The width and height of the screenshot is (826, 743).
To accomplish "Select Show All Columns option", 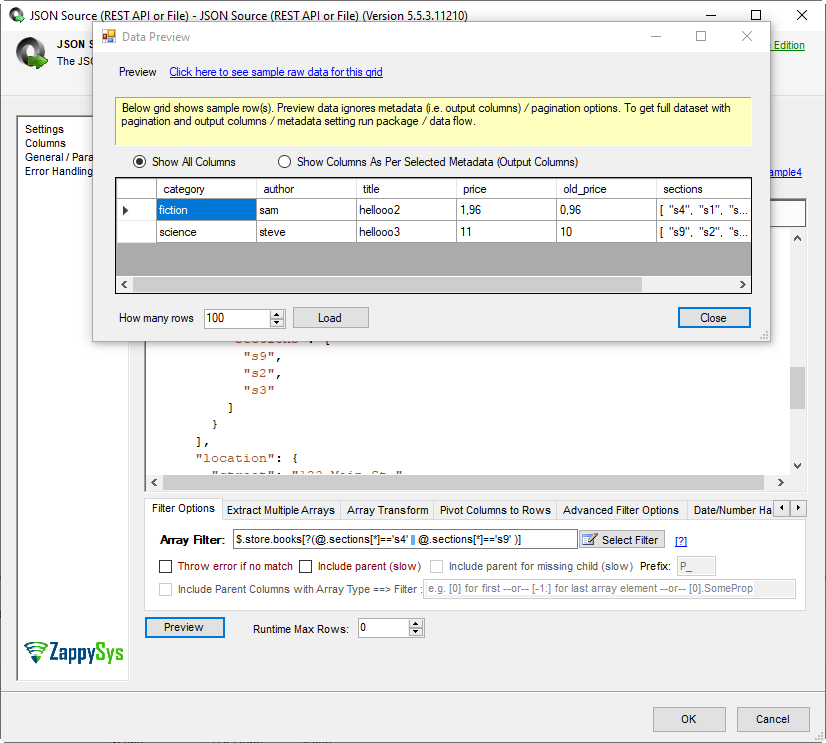I will tap(184, 162).
